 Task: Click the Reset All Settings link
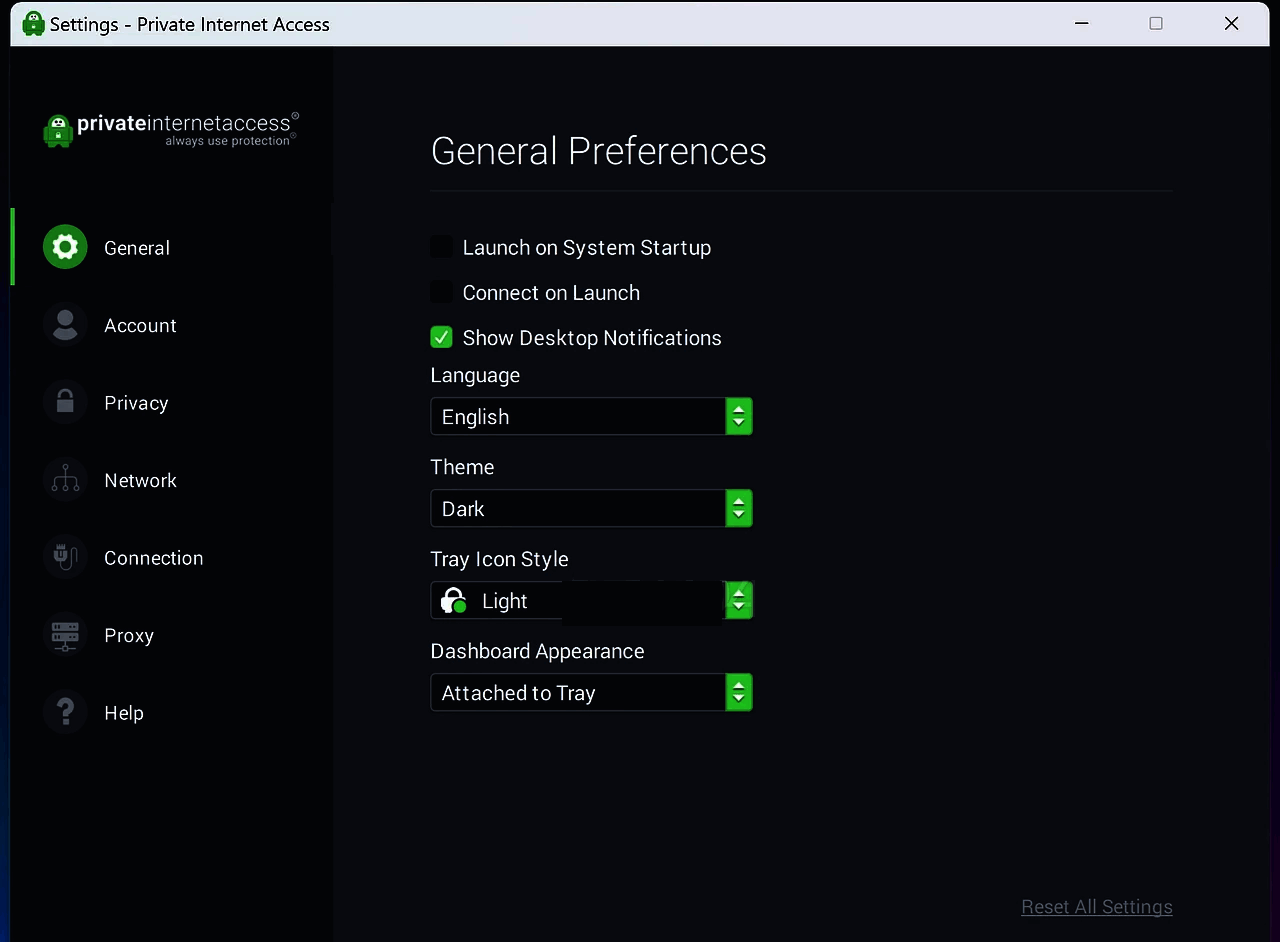[1096, 907]
